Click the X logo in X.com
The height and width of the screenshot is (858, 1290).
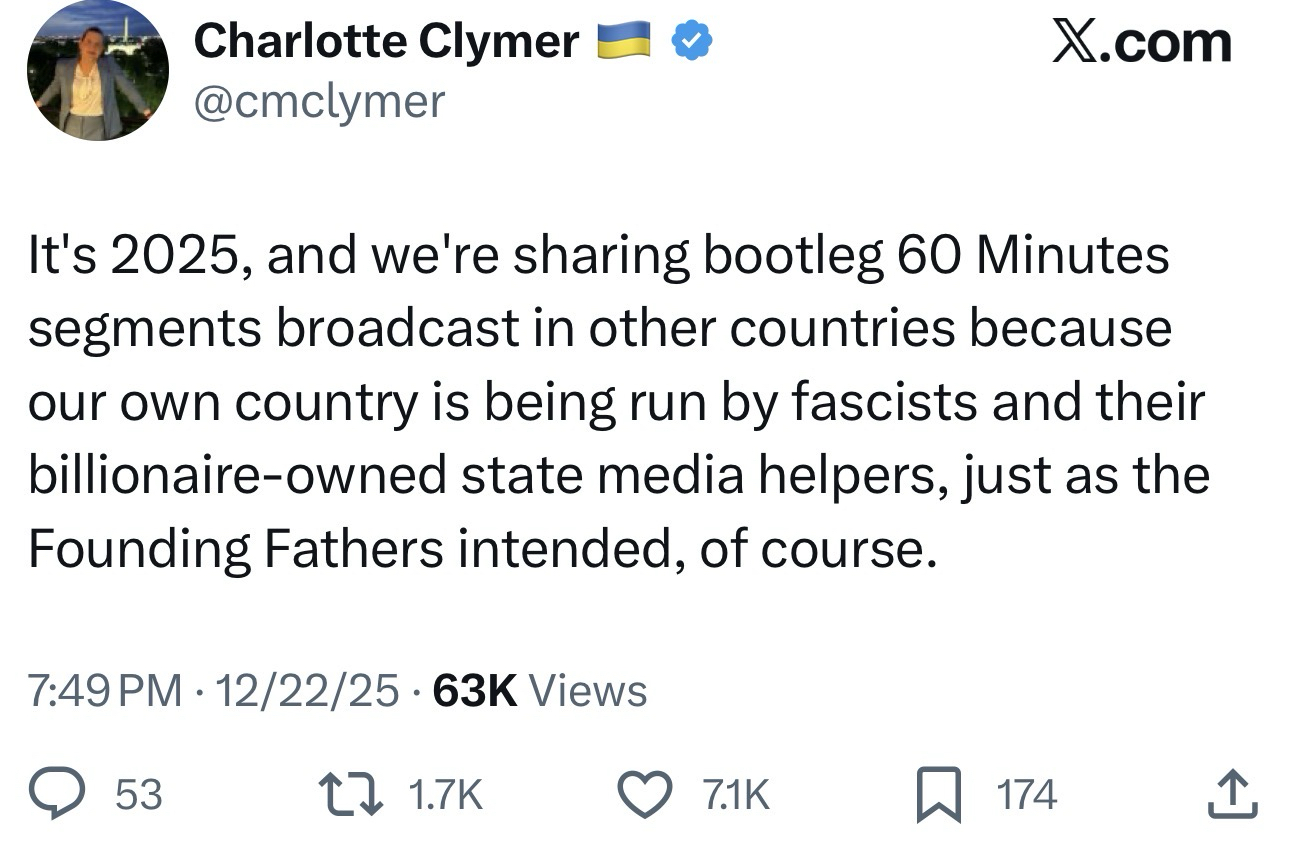click(1075, 42)
